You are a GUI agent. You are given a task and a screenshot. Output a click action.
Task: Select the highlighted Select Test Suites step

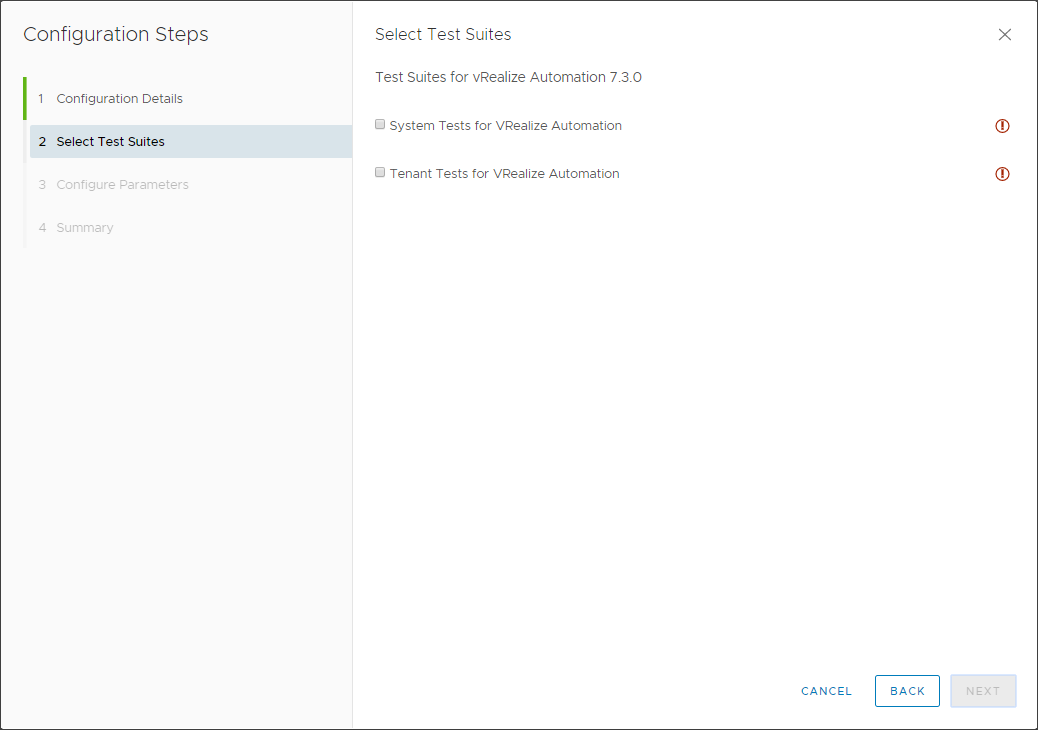click(x=110, y=142)
